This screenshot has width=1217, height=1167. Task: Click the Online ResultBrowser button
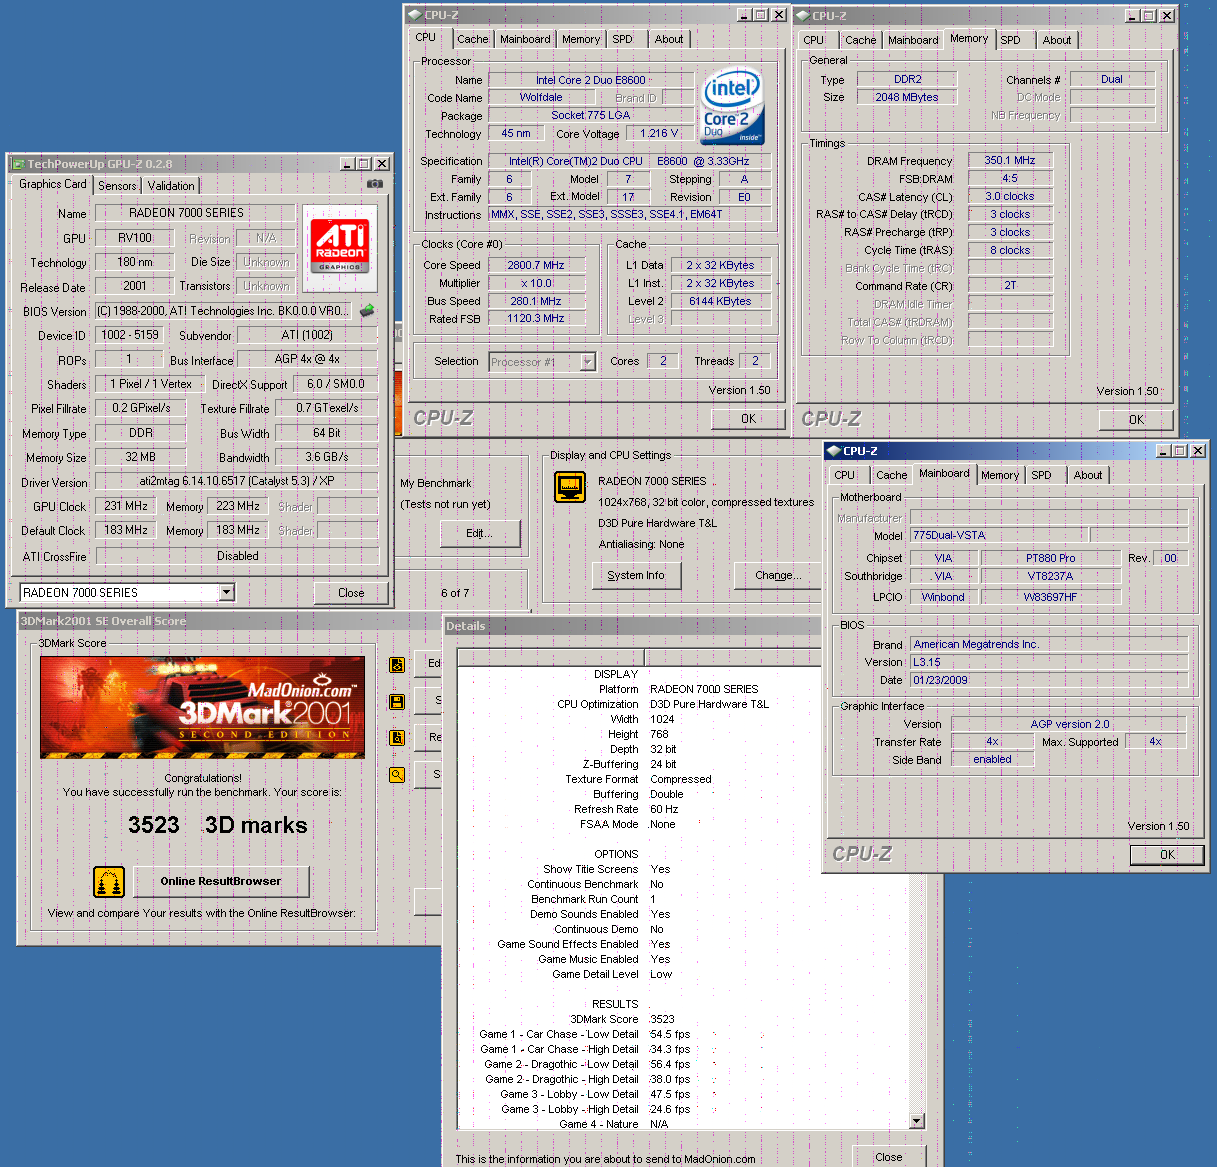[x=221, y=881]
